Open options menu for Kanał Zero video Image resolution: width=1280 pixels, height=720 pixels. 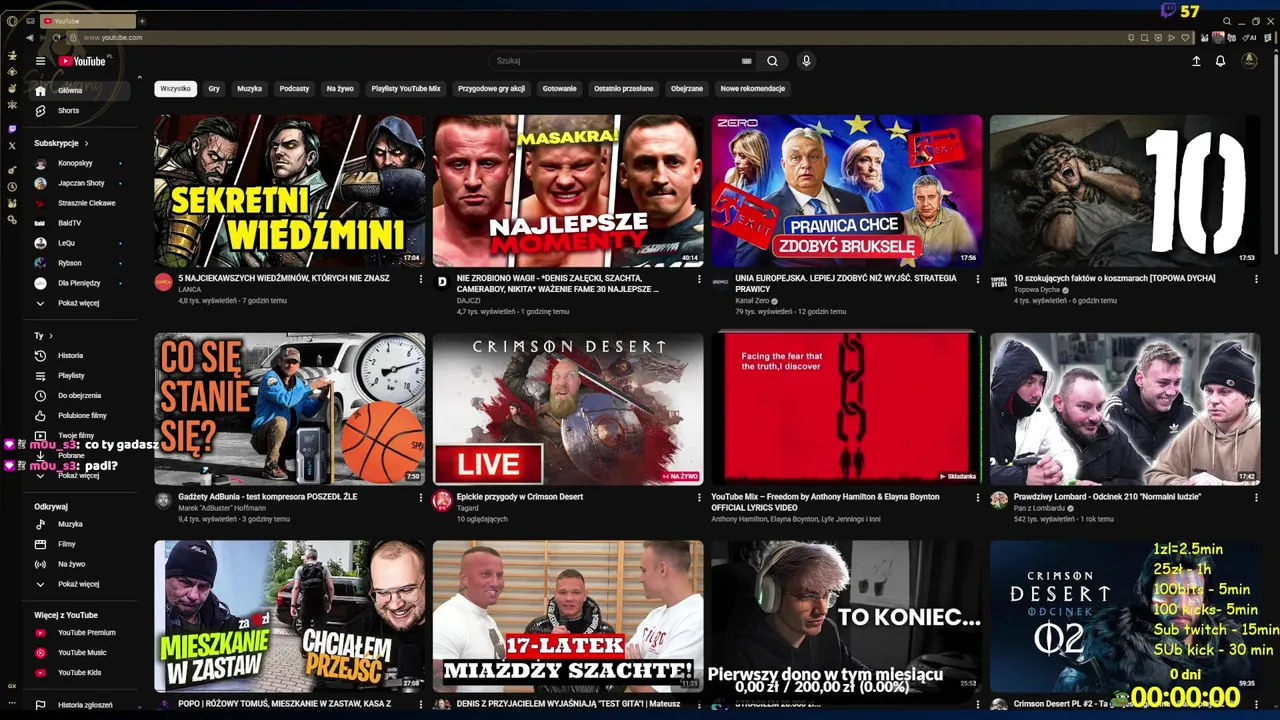coord(978,279)
